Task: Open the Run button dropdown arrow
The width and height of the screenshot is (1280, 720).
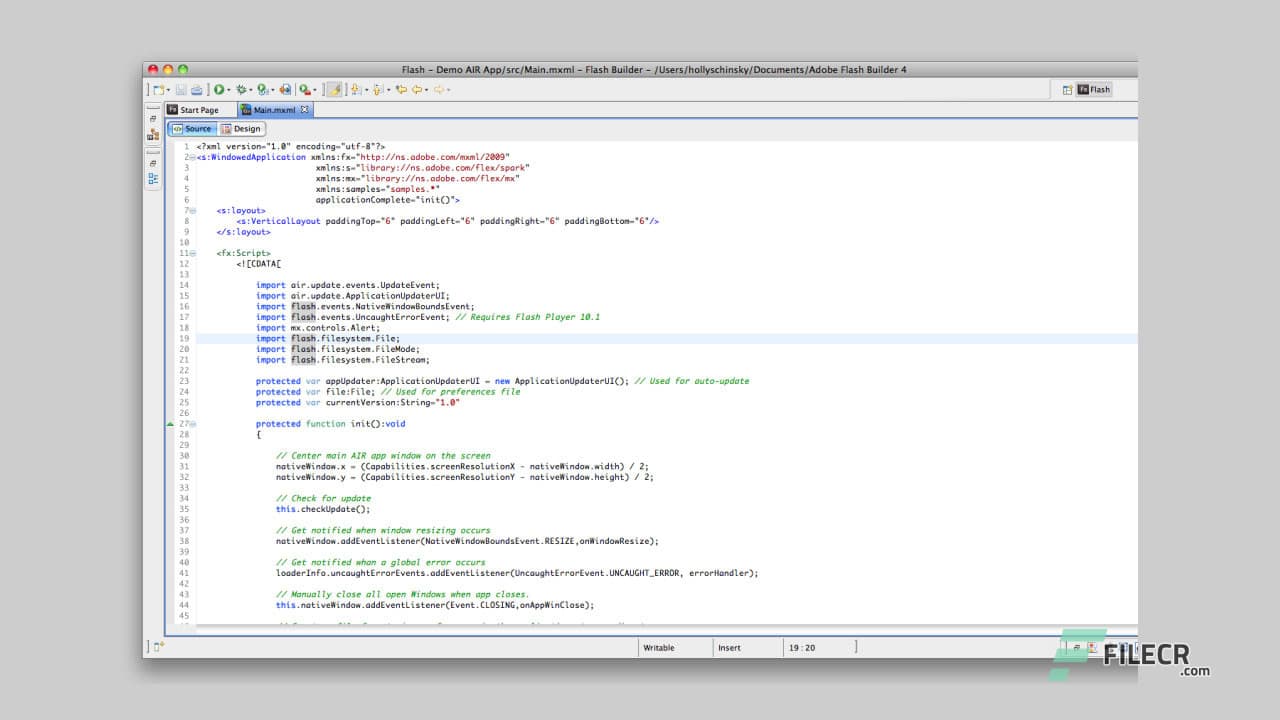Action: coord(231,90)
